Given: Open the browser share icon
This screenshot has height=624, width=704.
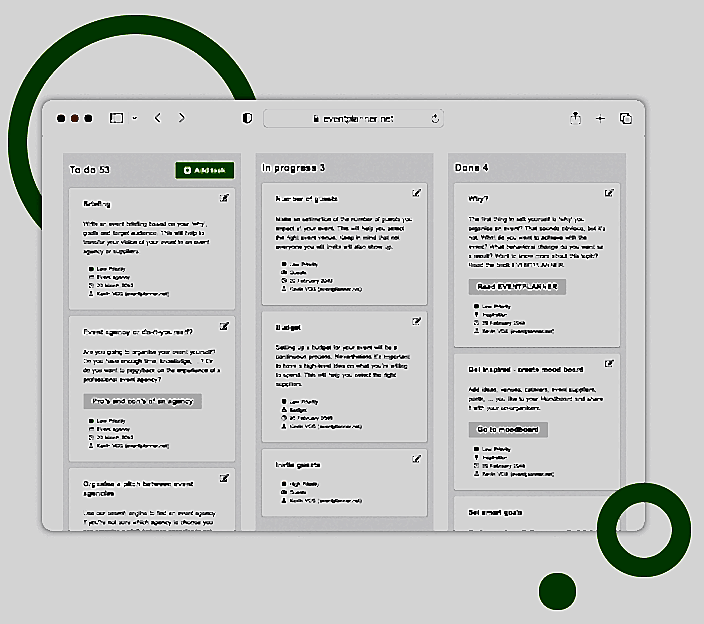Looking at the screenshot, I should click(x=575, y=118).
